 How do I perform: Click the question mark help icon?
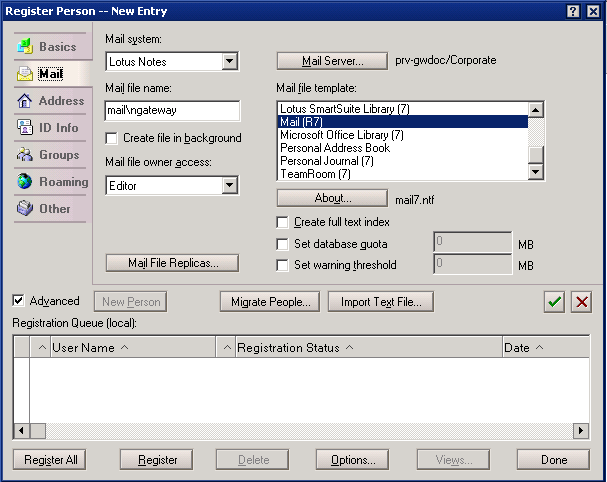573,11
